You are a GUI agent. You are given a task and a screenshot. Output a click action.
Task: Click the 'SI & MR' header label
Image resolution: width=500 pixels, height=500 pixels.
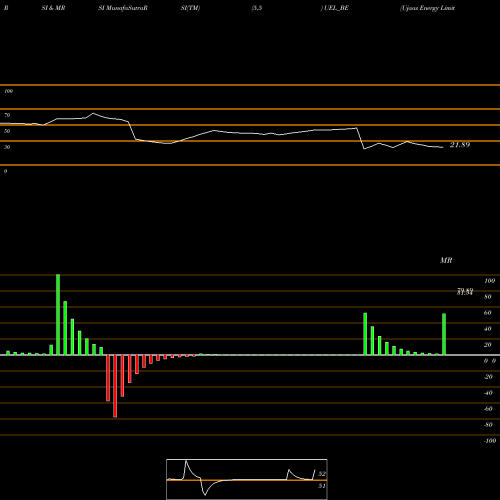tap(53, 8)
